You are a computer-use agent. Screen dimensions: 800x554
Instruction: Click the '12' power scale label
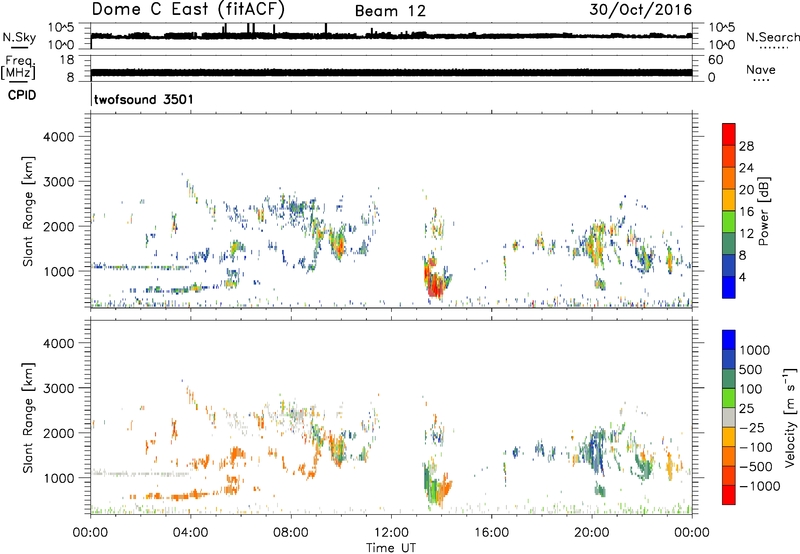(x=746, y=234)
